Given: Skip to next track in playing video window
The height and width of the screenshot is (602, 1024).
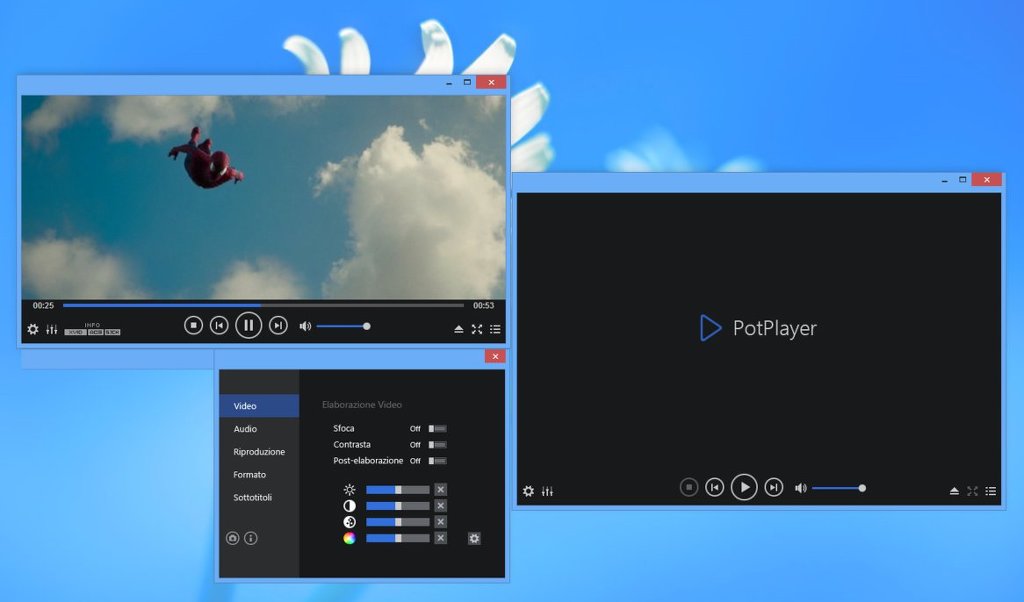Looking at the screenshot, I should point(278,325).
